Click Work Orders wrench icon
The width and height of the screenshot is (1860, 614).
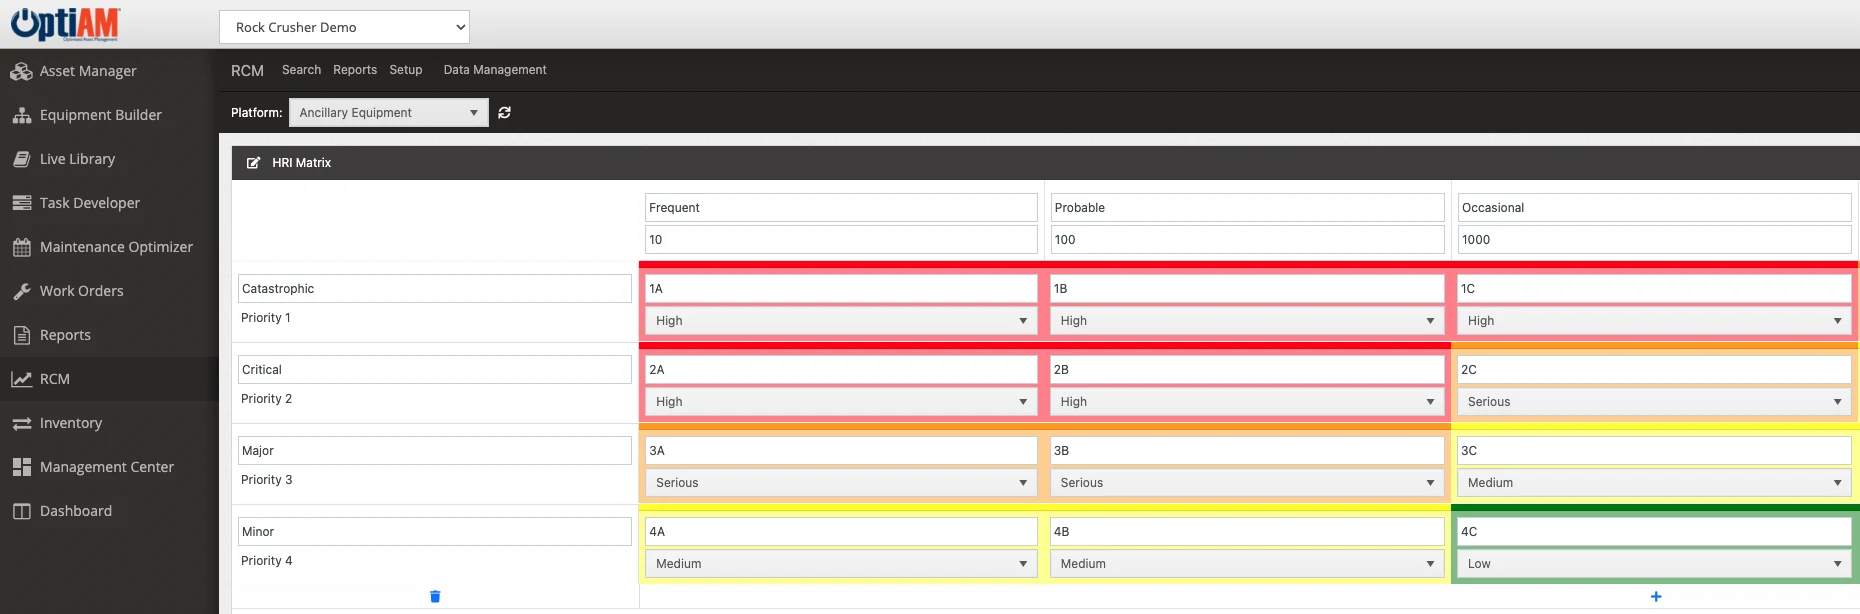(x=21, y=291)
